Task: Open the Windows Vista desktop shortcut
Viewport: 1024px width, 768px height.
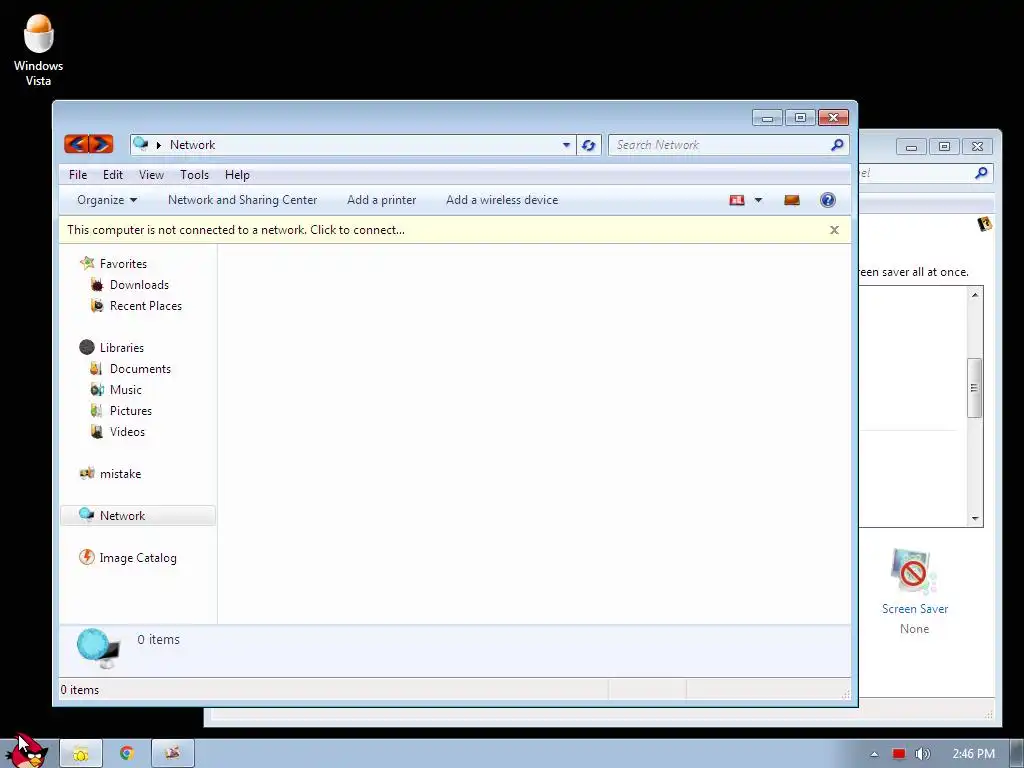Action: click(x=38, y=50)
